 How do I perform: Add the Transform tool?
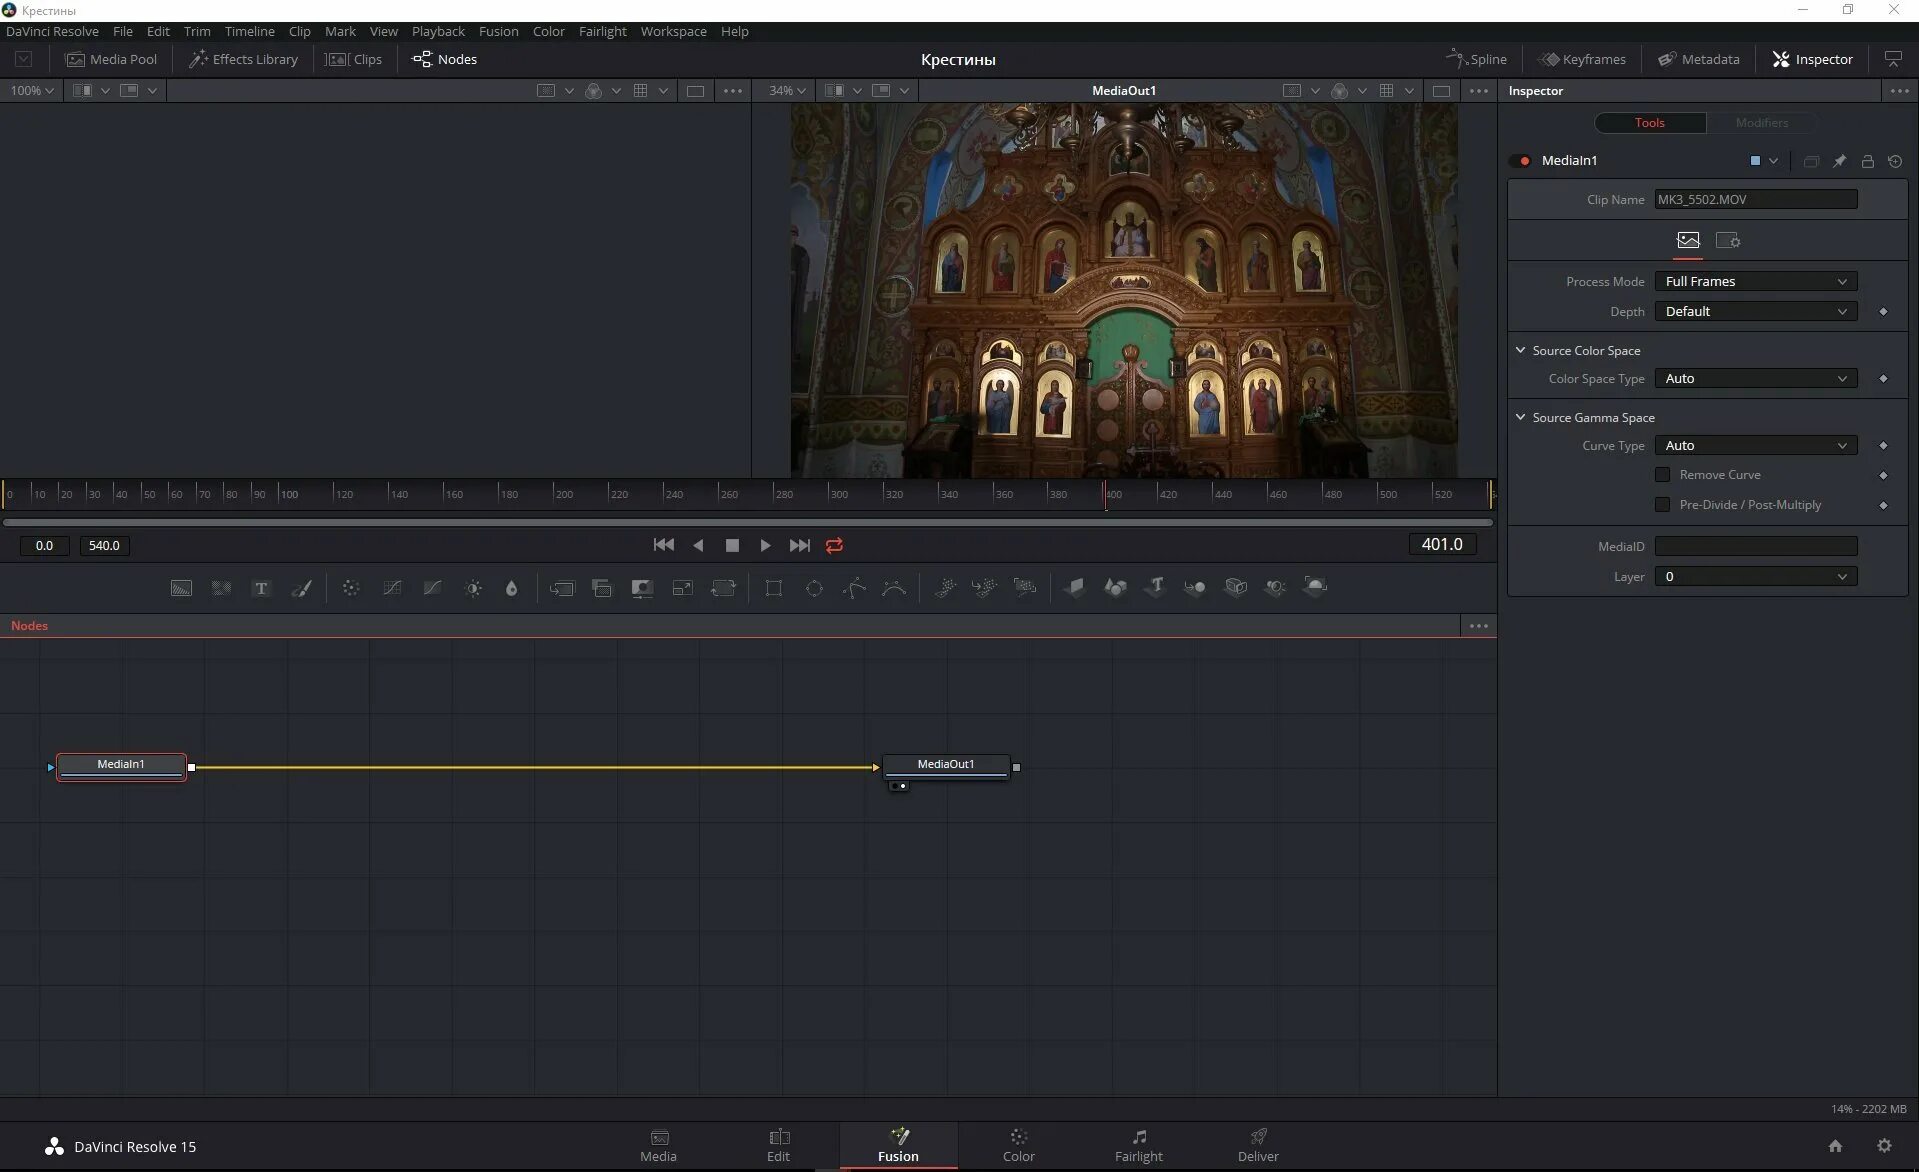(x=723, y=588)
